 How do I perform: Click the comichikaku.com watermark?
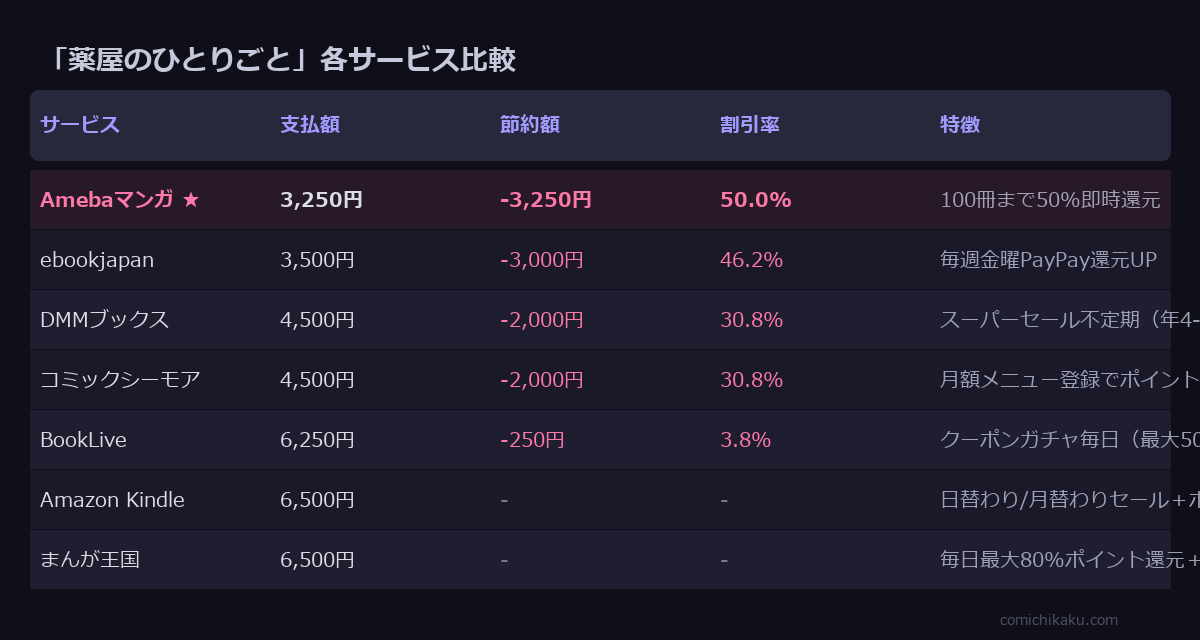(x=1059, y=620)
